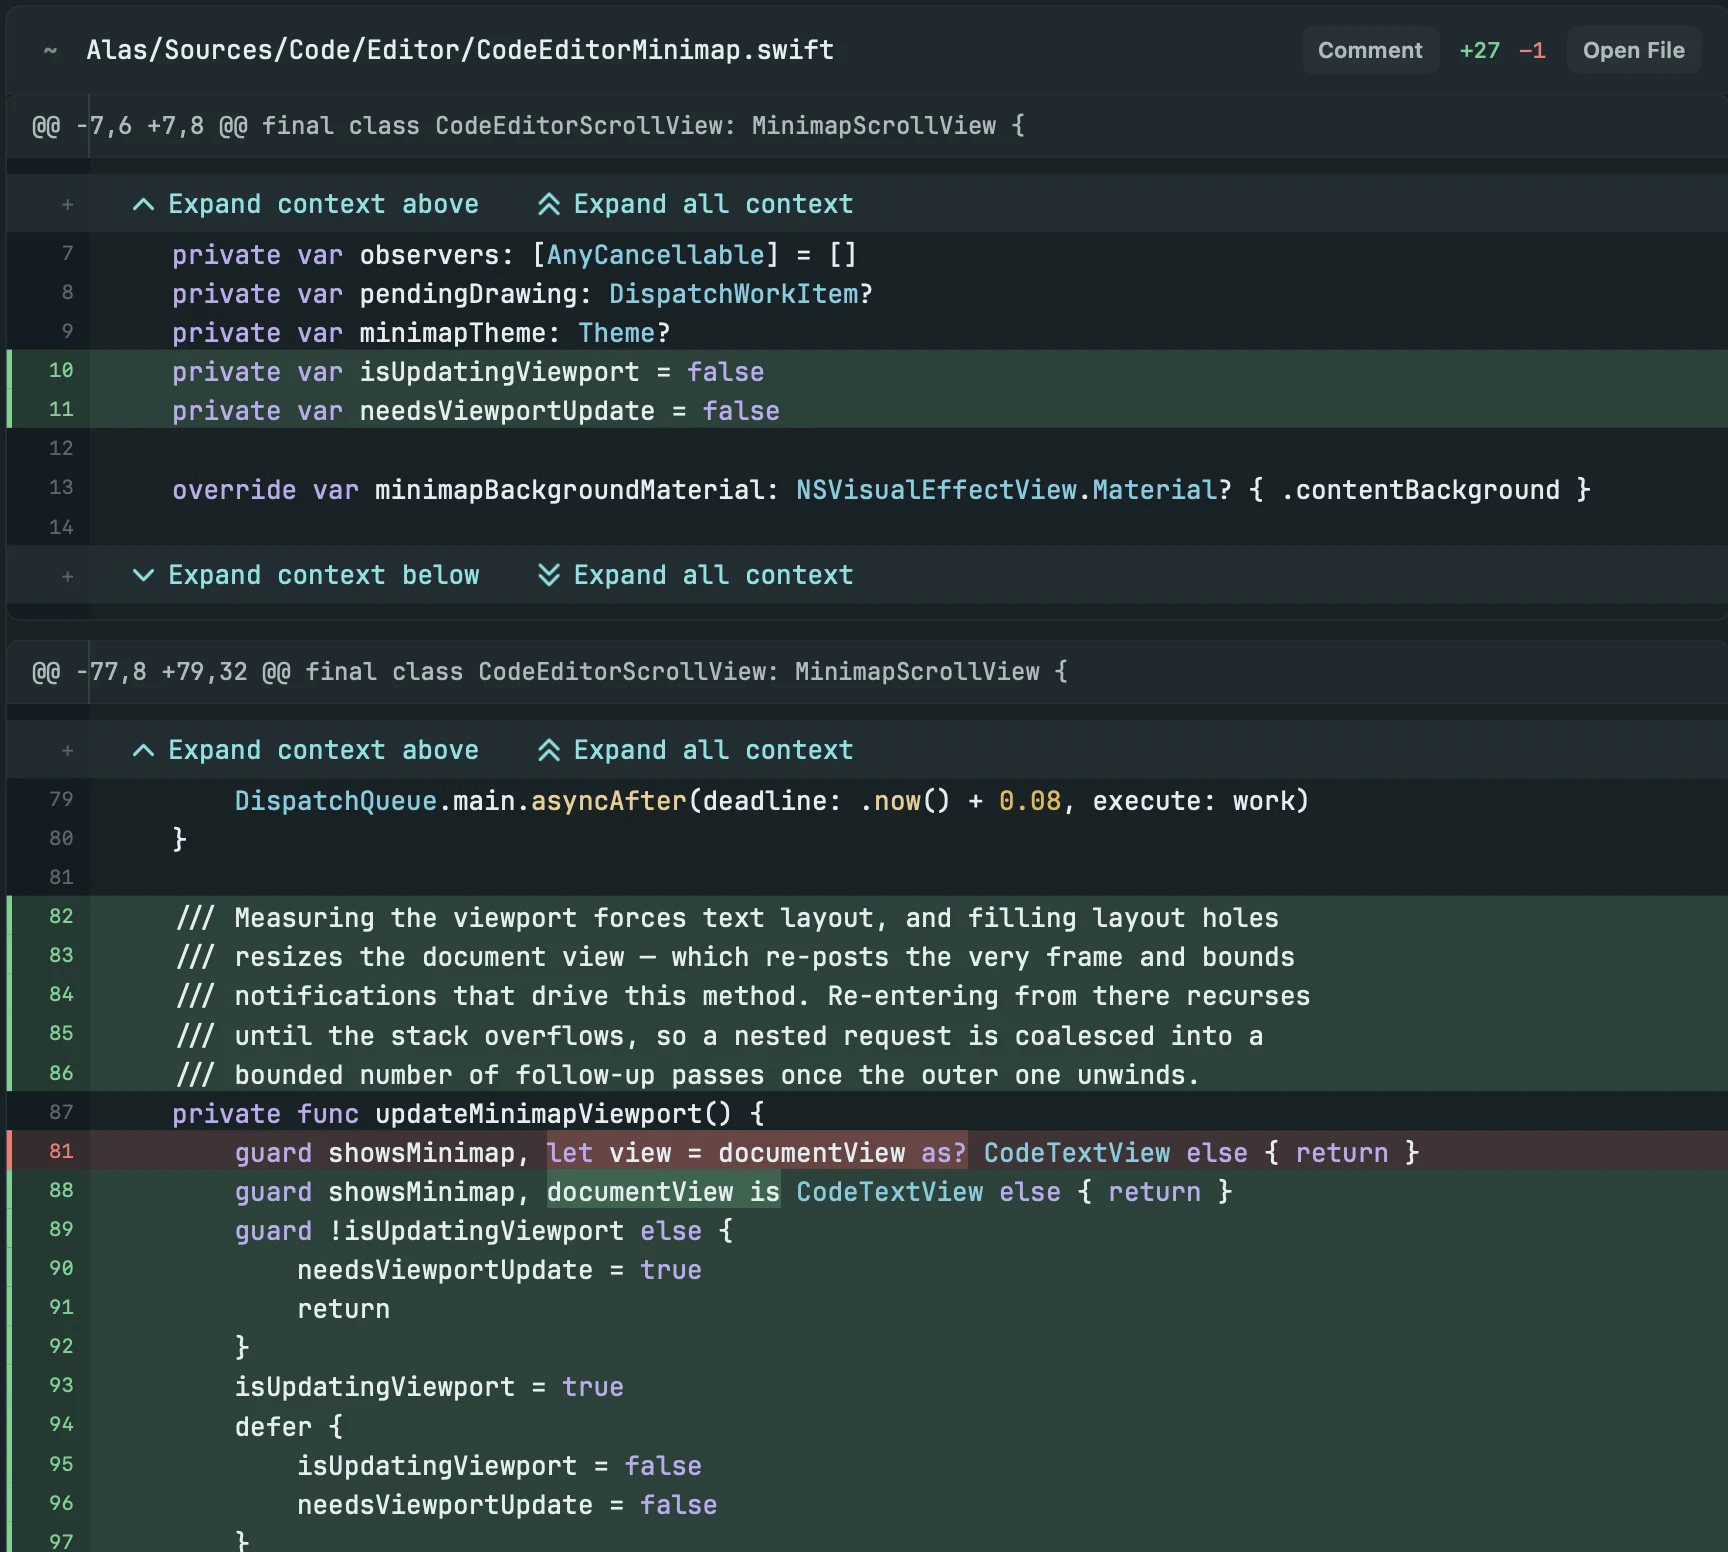1728x1552 pixels.
Task: Click the hunk header @@ -7,6 +7,8
Action: [x=528, y=126]
